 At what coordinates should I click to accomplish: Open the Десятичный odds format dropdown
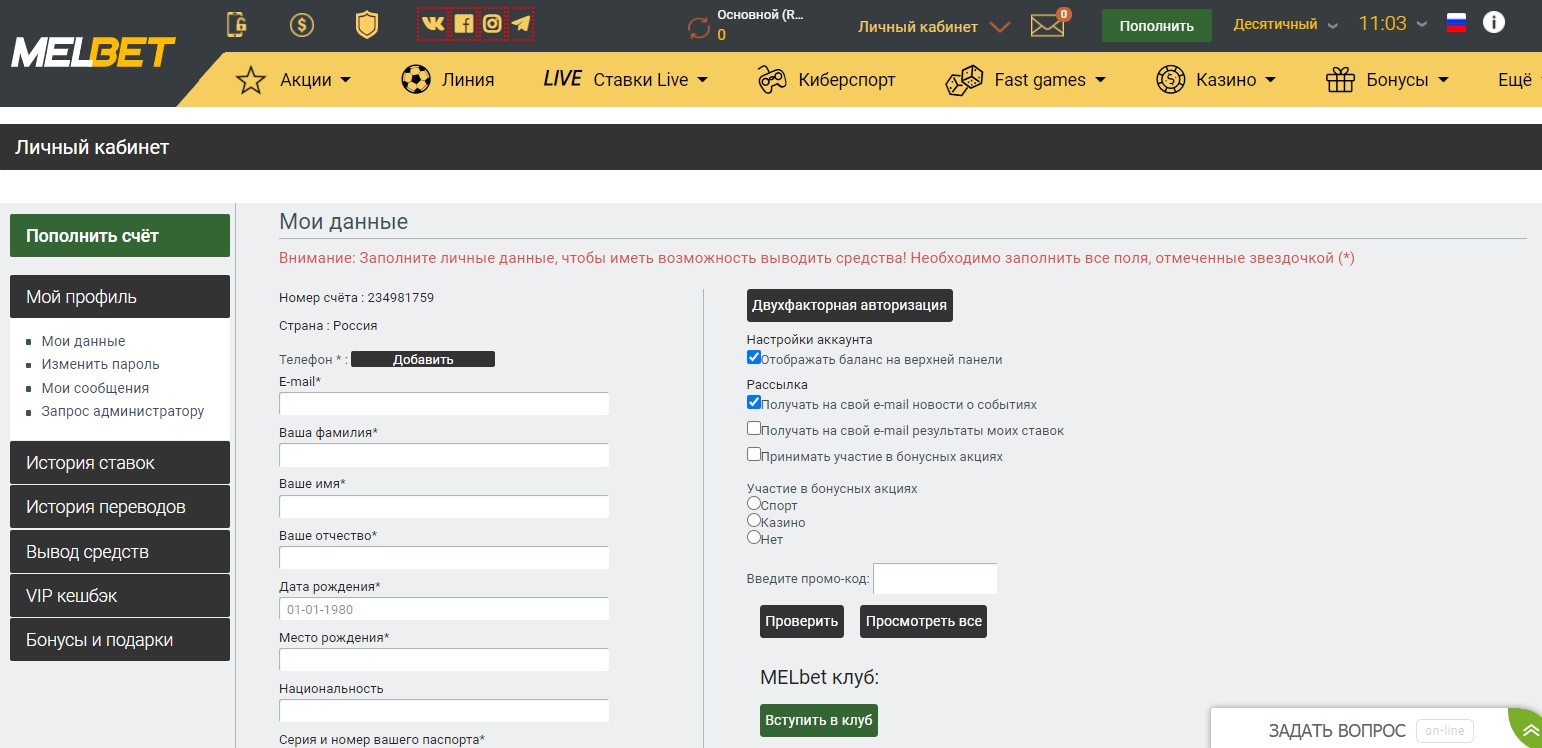coord(1286,25)
